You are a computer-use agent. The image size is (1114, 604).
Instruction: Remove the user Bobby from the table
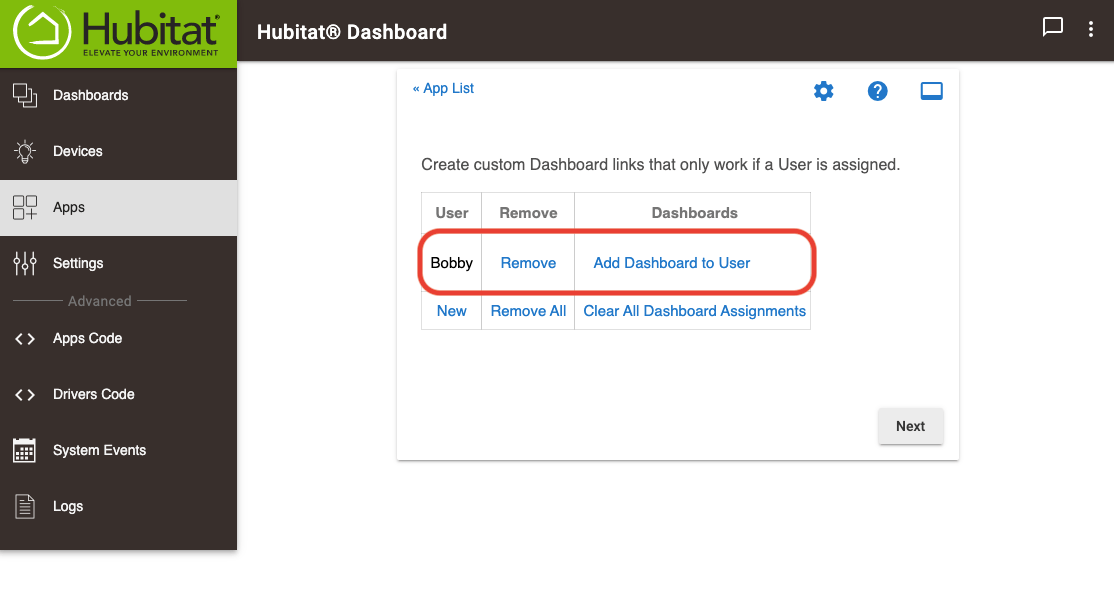(x=527, y=263)
